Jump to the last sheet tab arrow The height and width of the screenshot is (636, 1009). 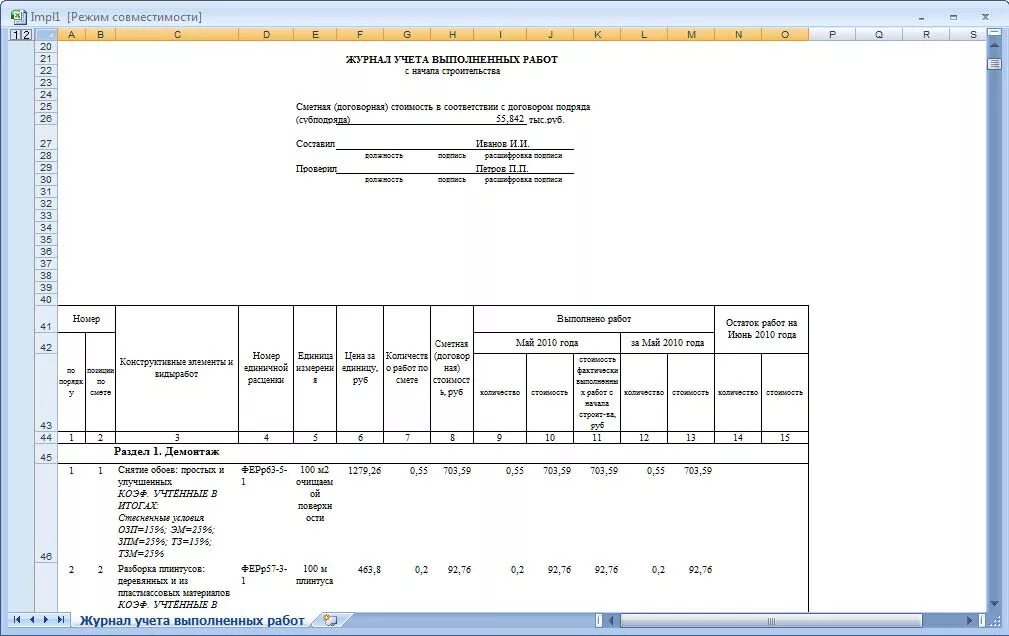click(60, 620)
